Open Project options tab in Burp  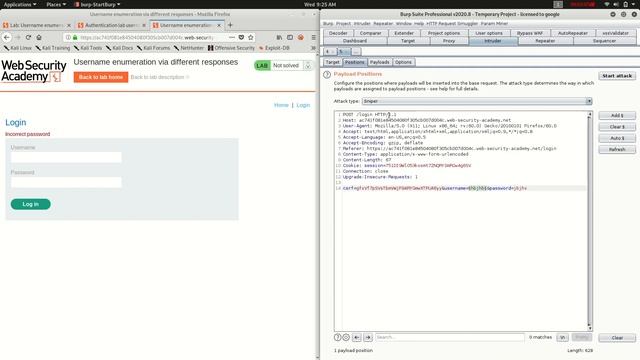(x=444, y=33)
